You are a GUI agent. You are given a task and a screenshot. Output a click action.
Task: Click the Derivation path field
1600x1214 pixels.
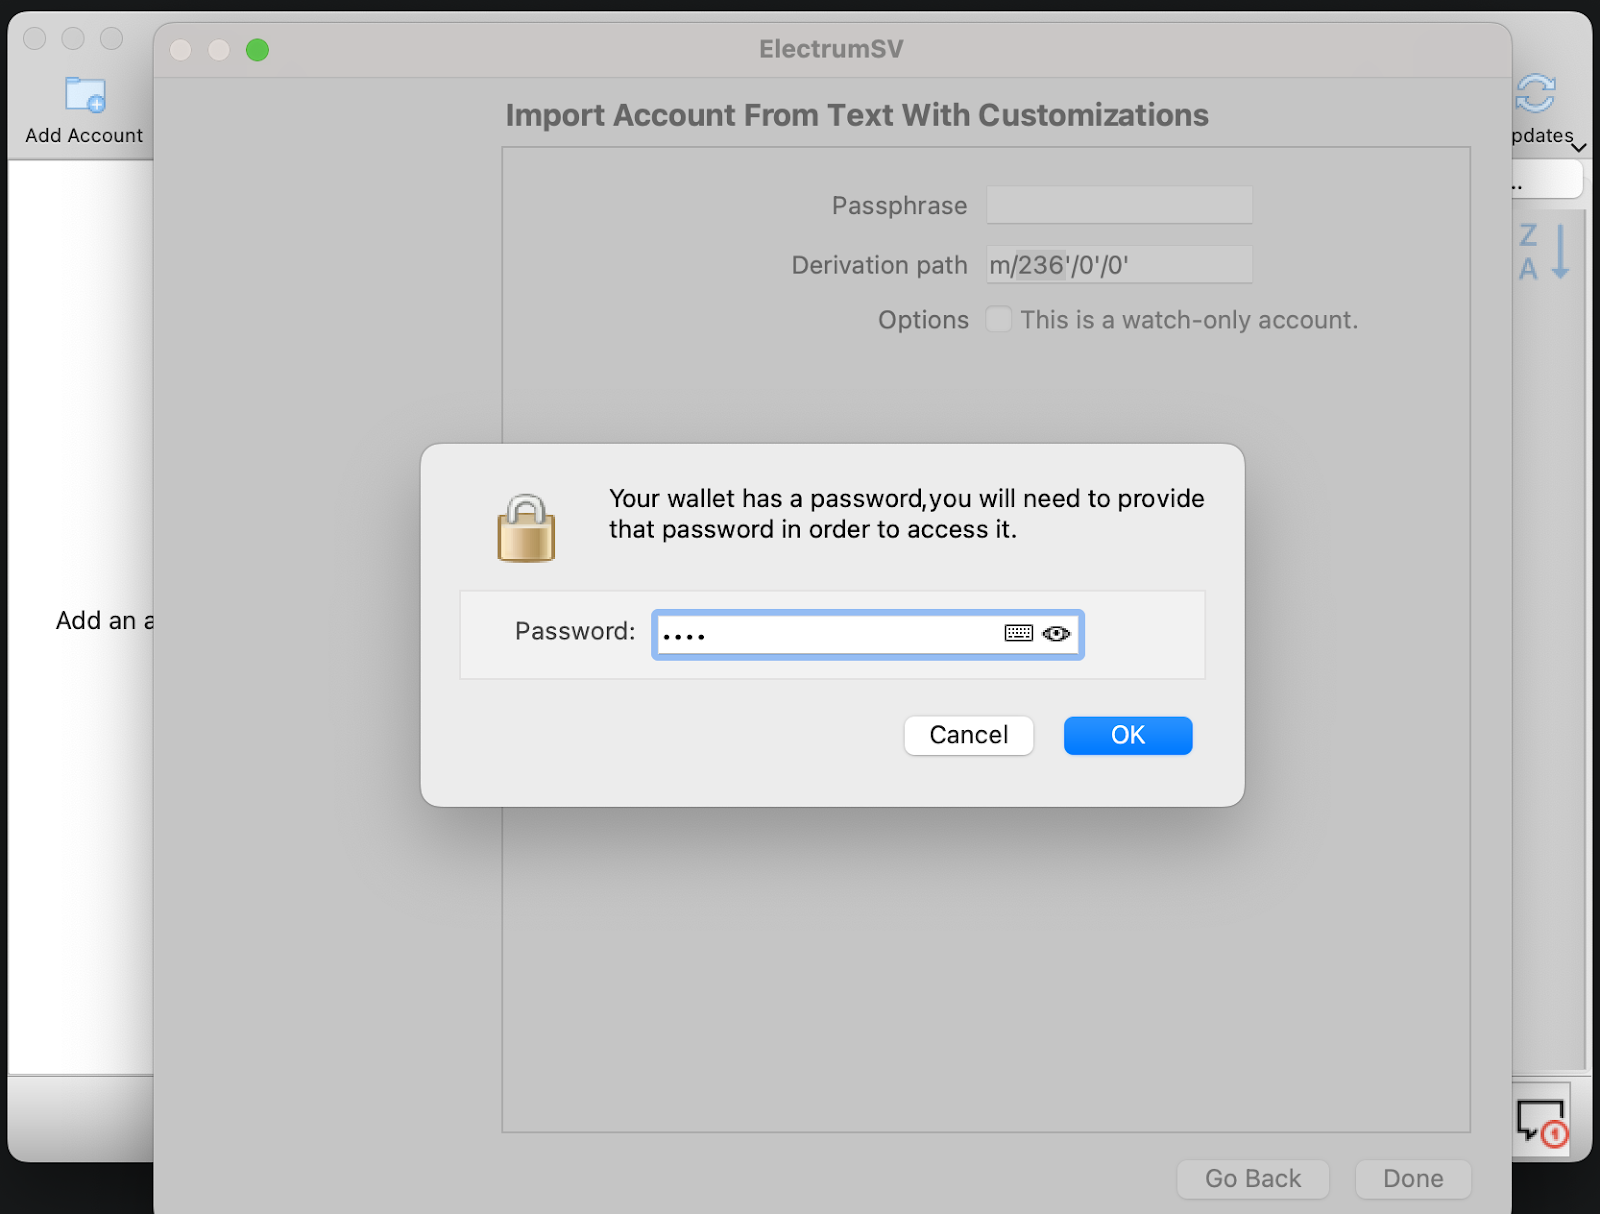(1119, 265)
